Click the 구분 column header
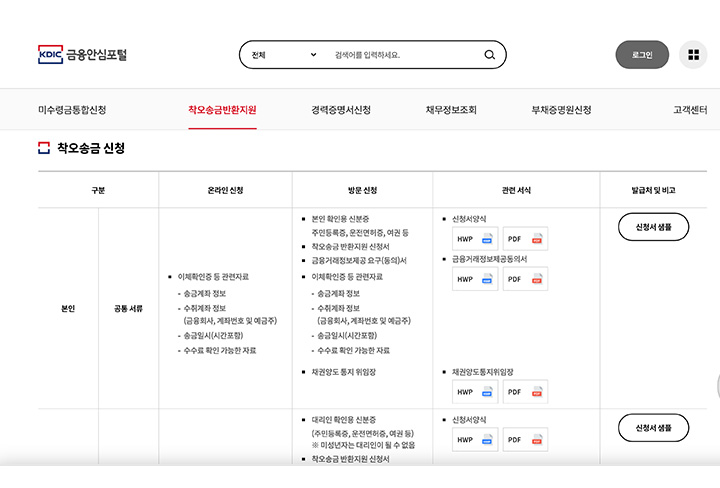 tap(98, 190)
